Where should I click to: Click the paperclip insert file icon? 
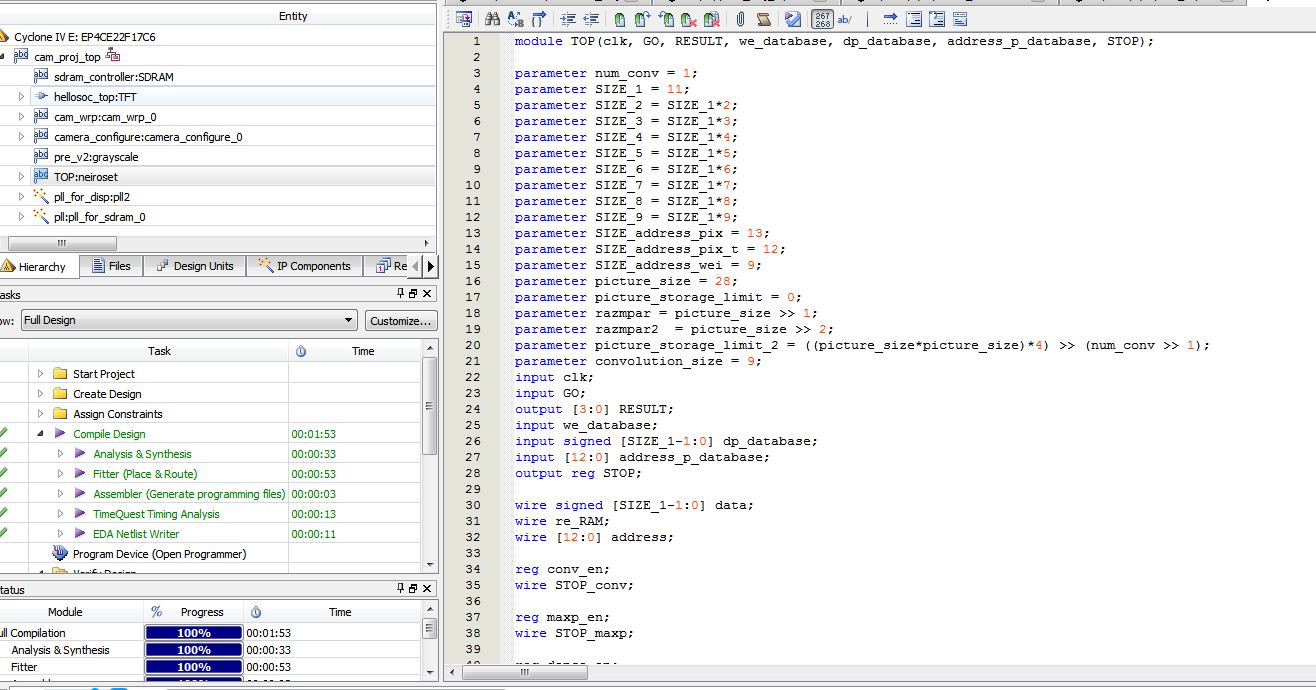(740, 19)
